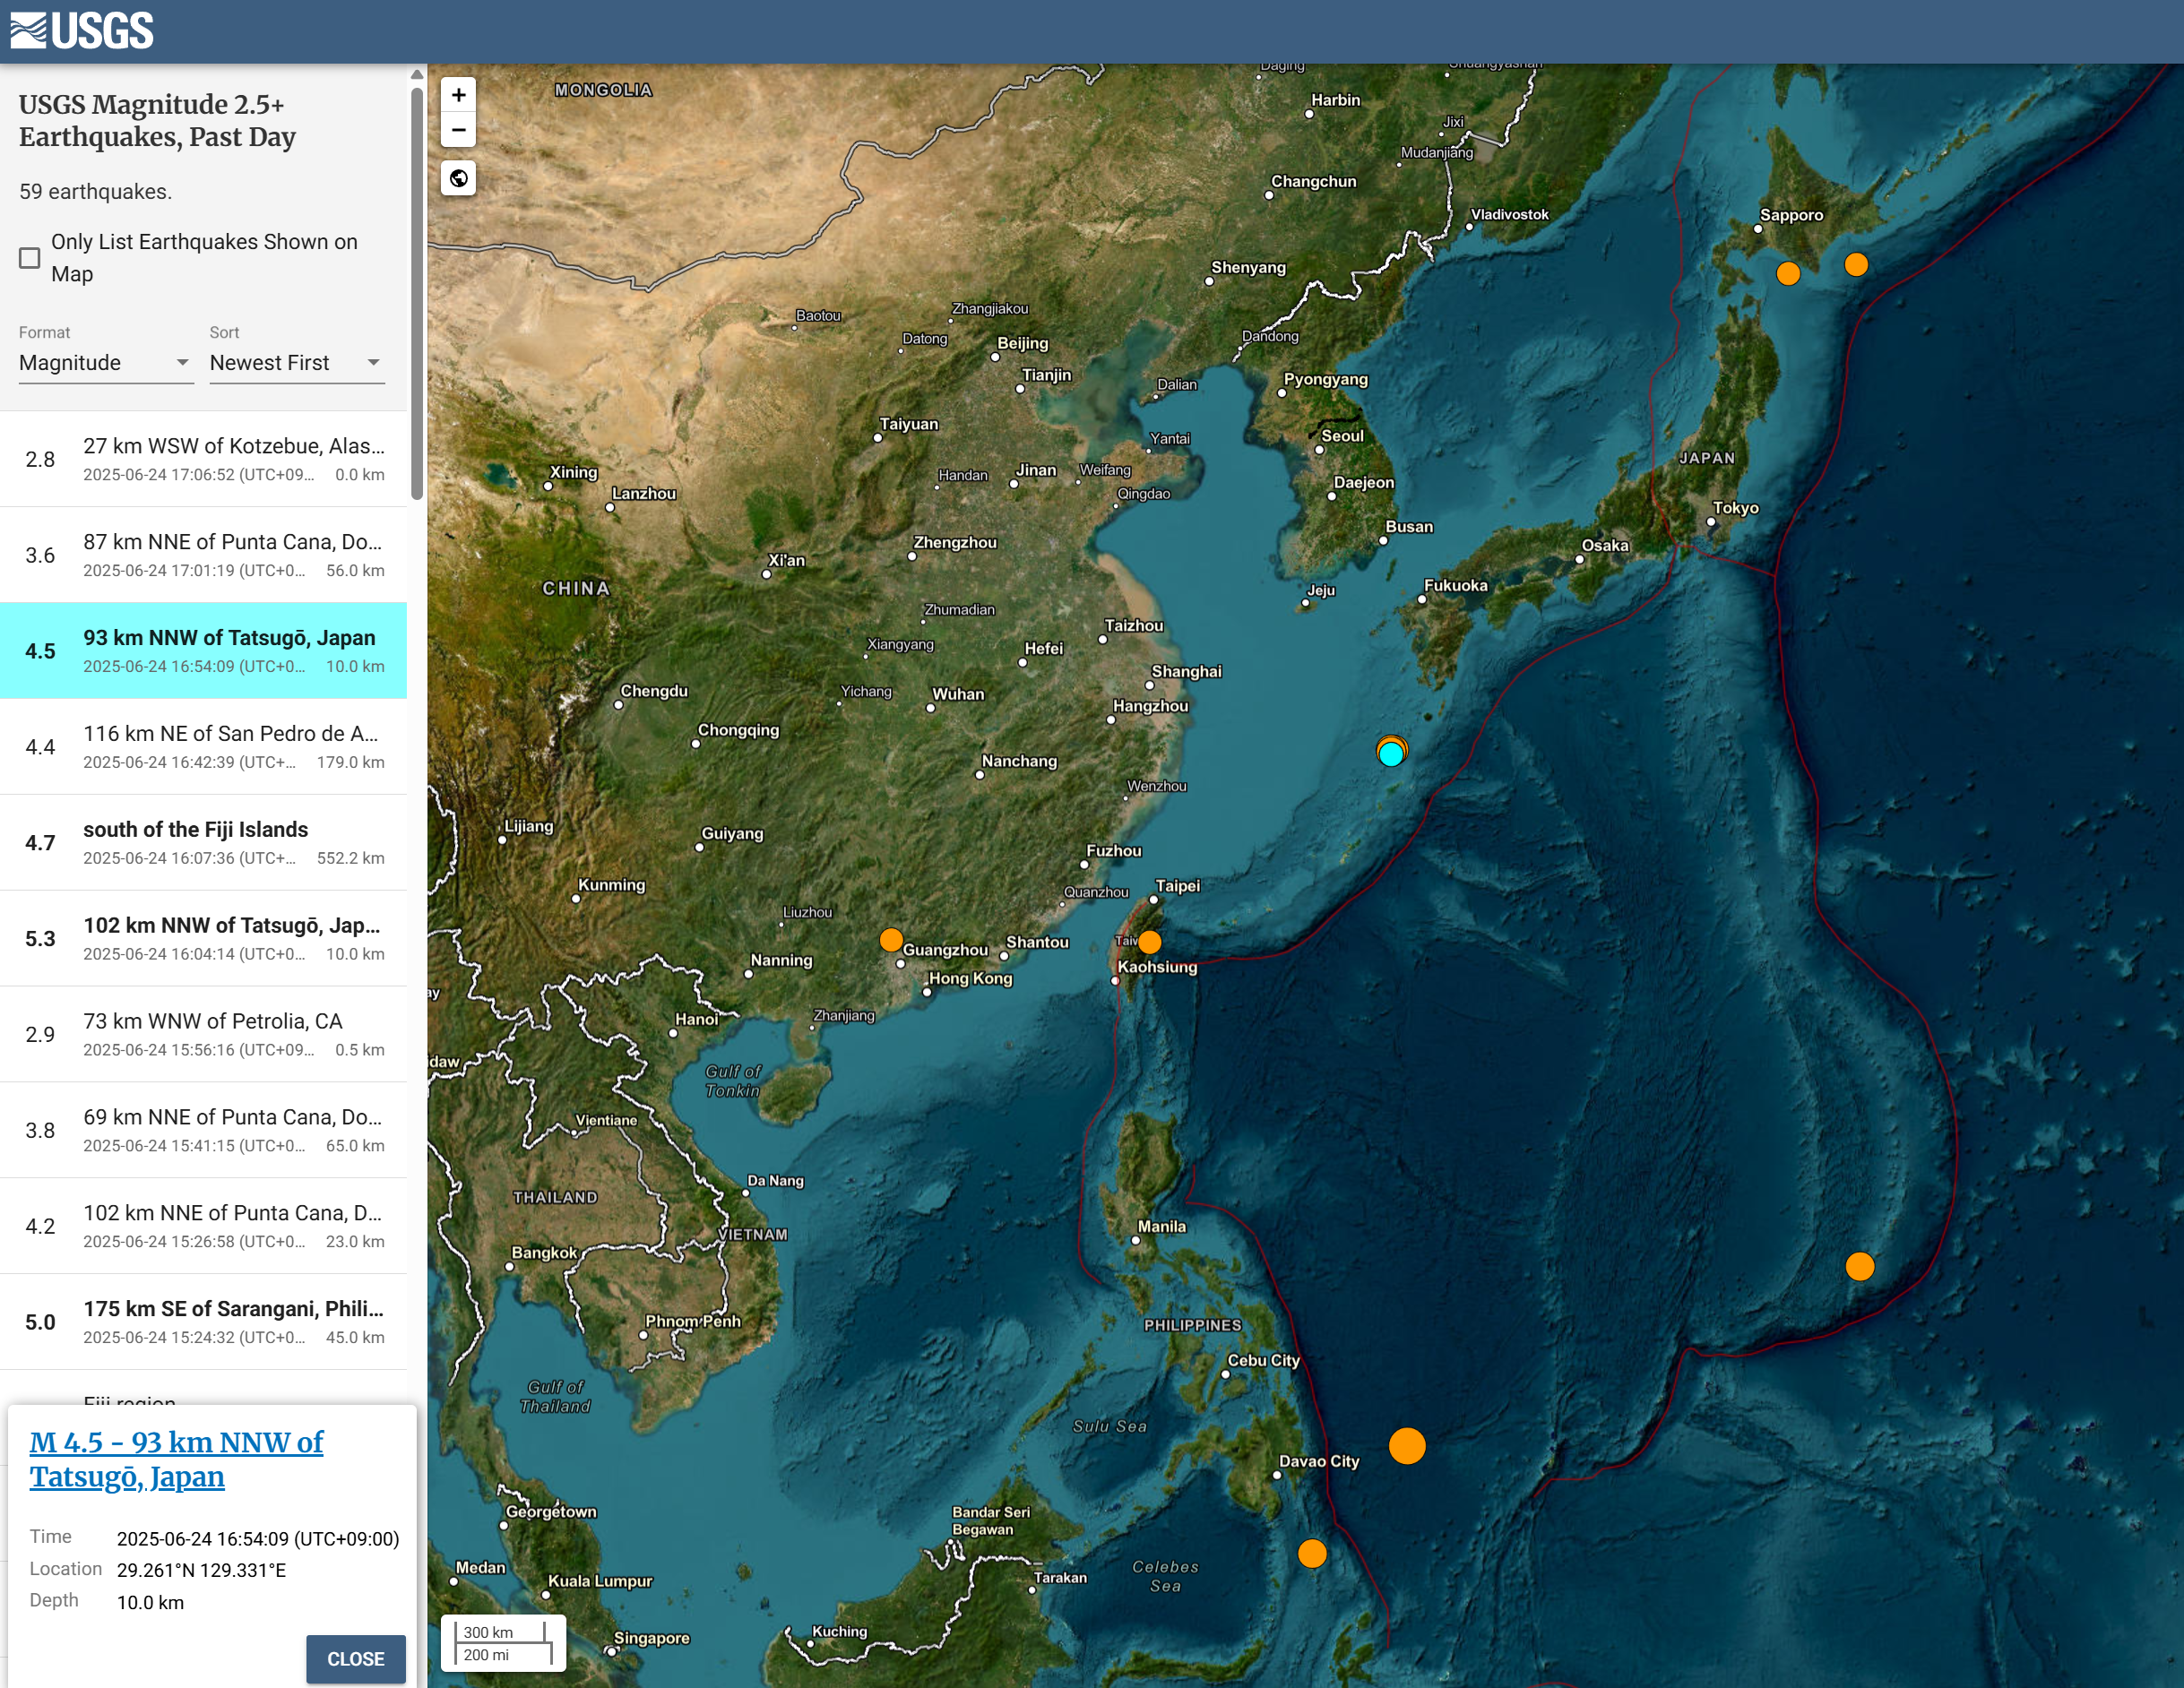Click the orange earthquake marker on Taiwan
Image resolution: width=2184 pixels, height=1688 pixels.
coord(1150,942)
